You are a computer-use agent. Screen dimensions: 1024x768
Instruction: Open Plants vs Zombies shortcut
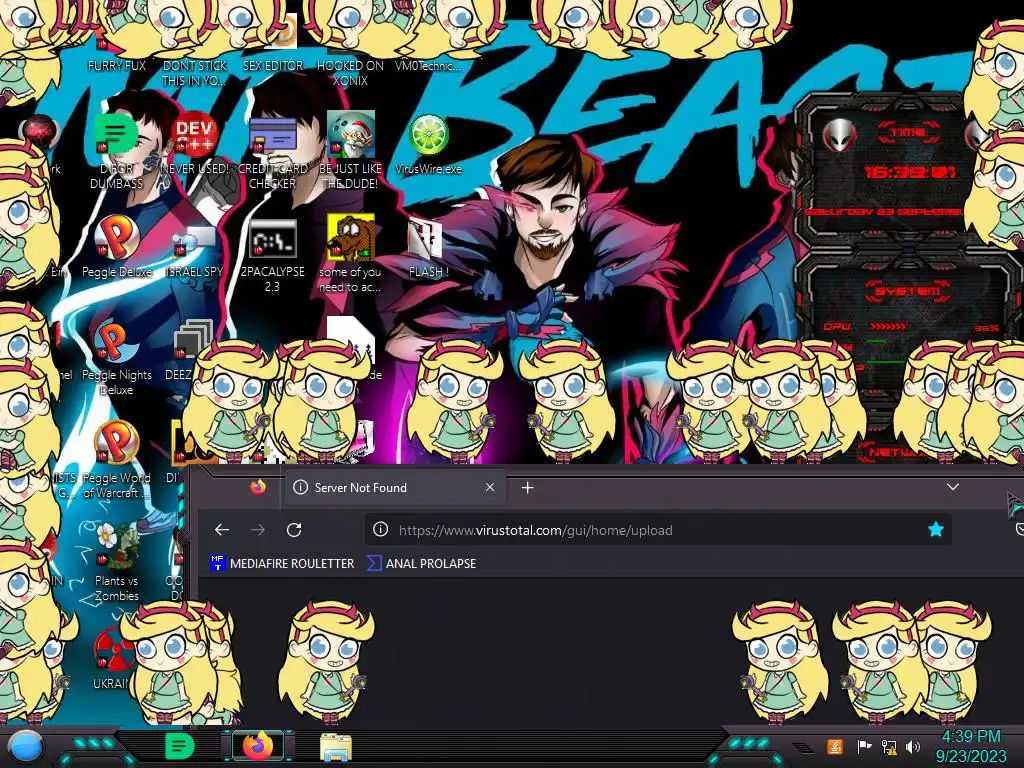(116, 547)
